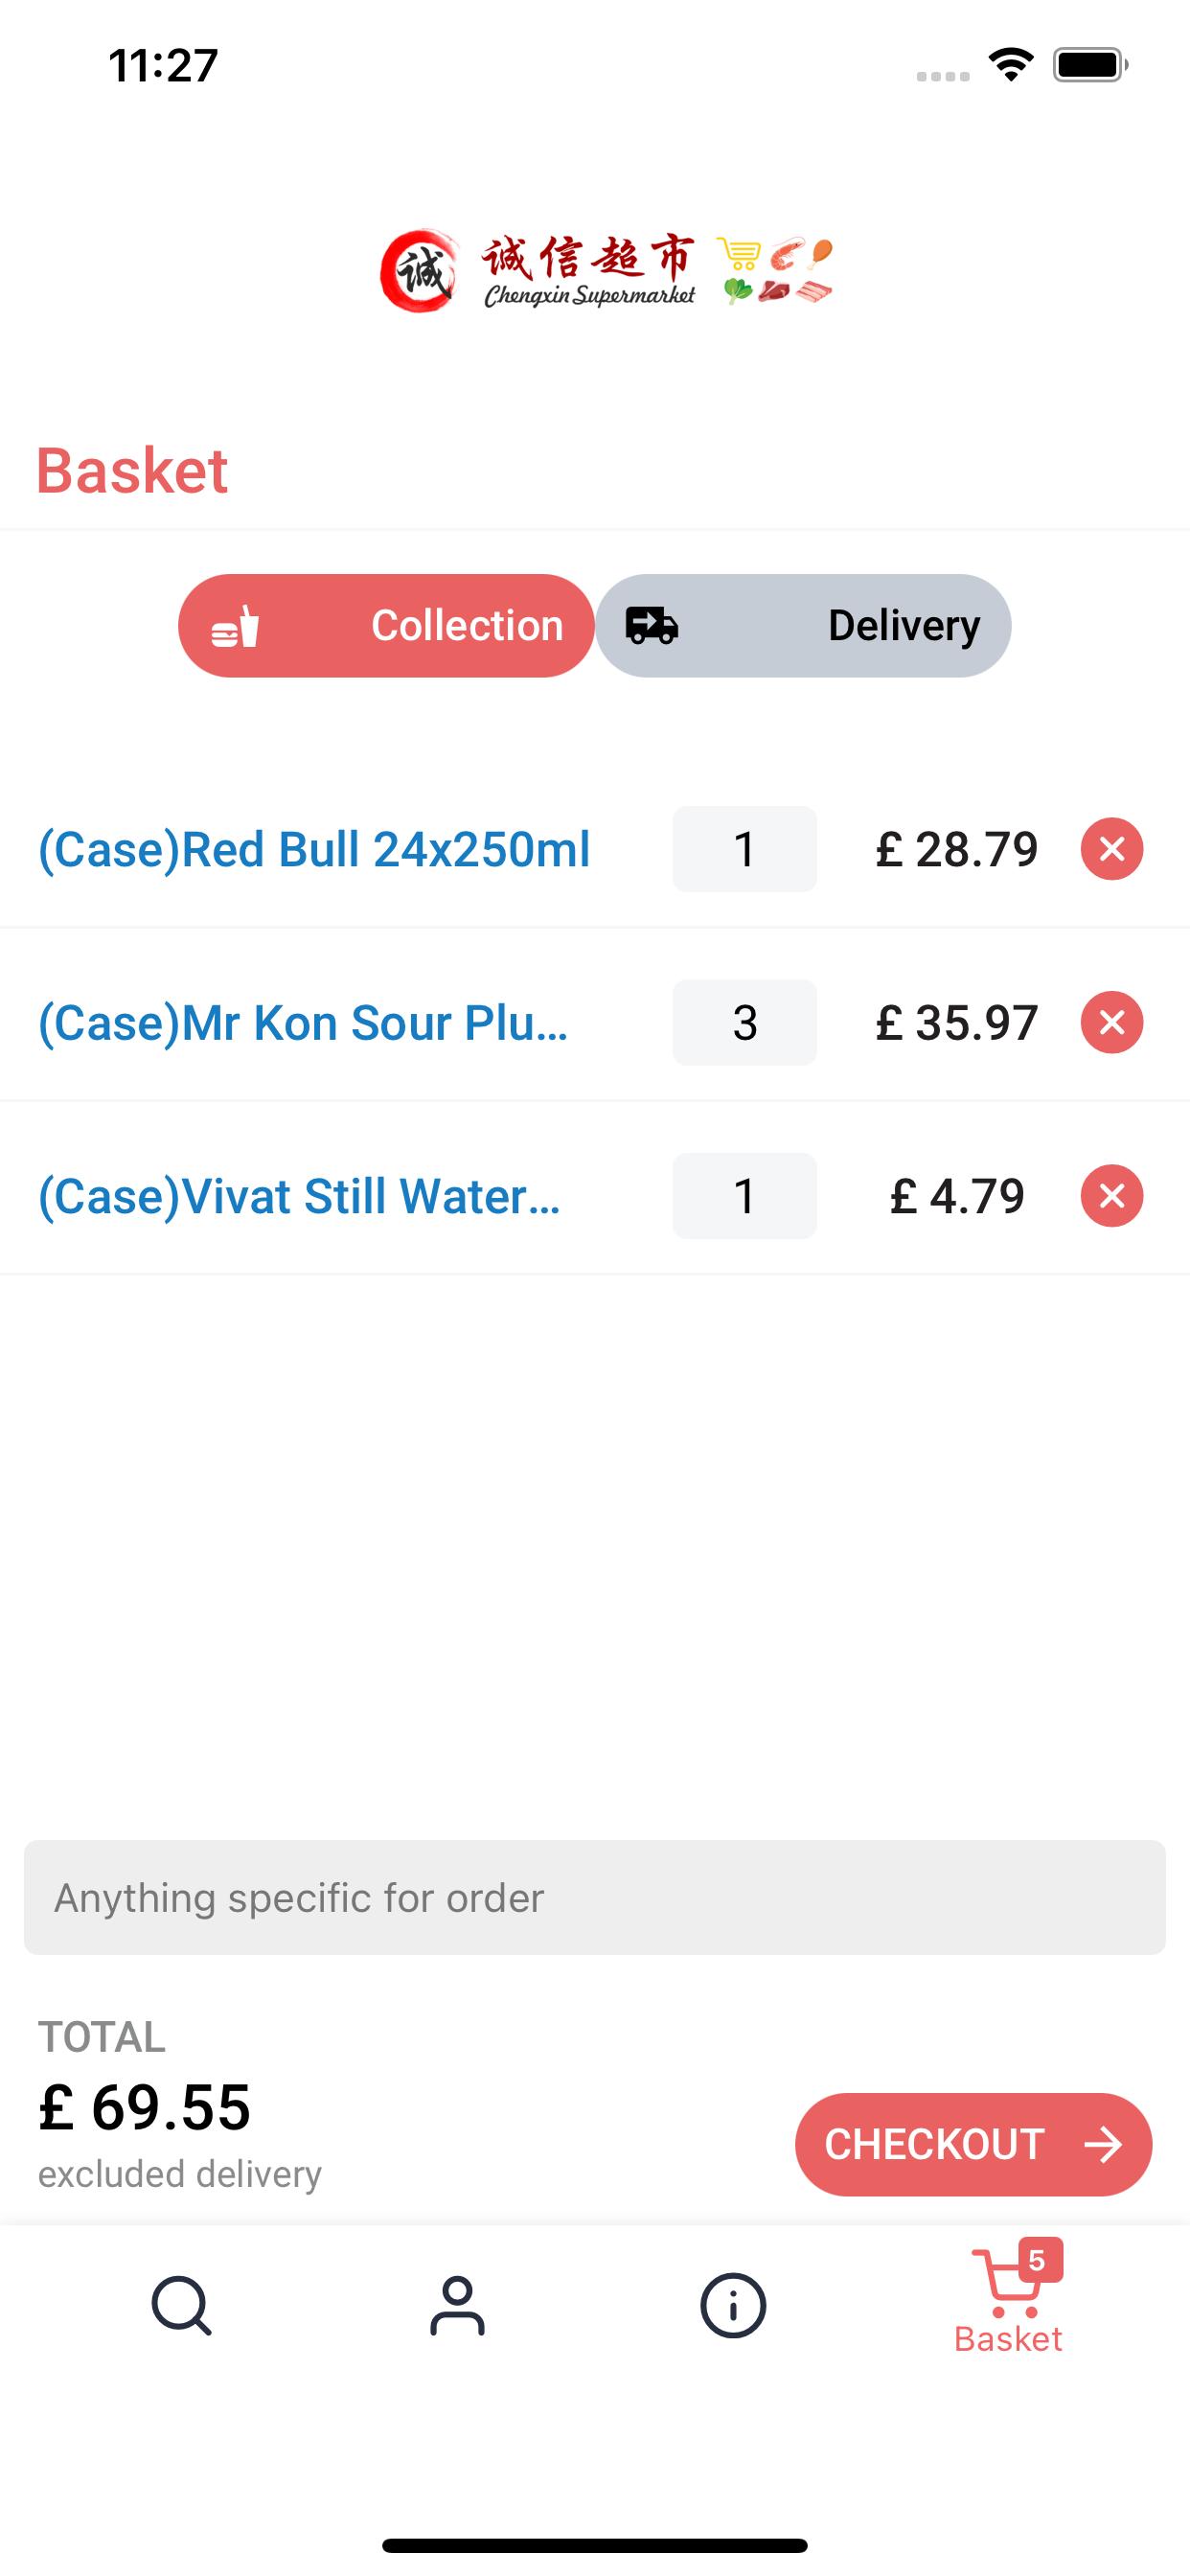Edit quantity of Vivat Still Water
Image resolution: width=1190 pixels, height=2576 pixels.
[x=744, y=1196]
